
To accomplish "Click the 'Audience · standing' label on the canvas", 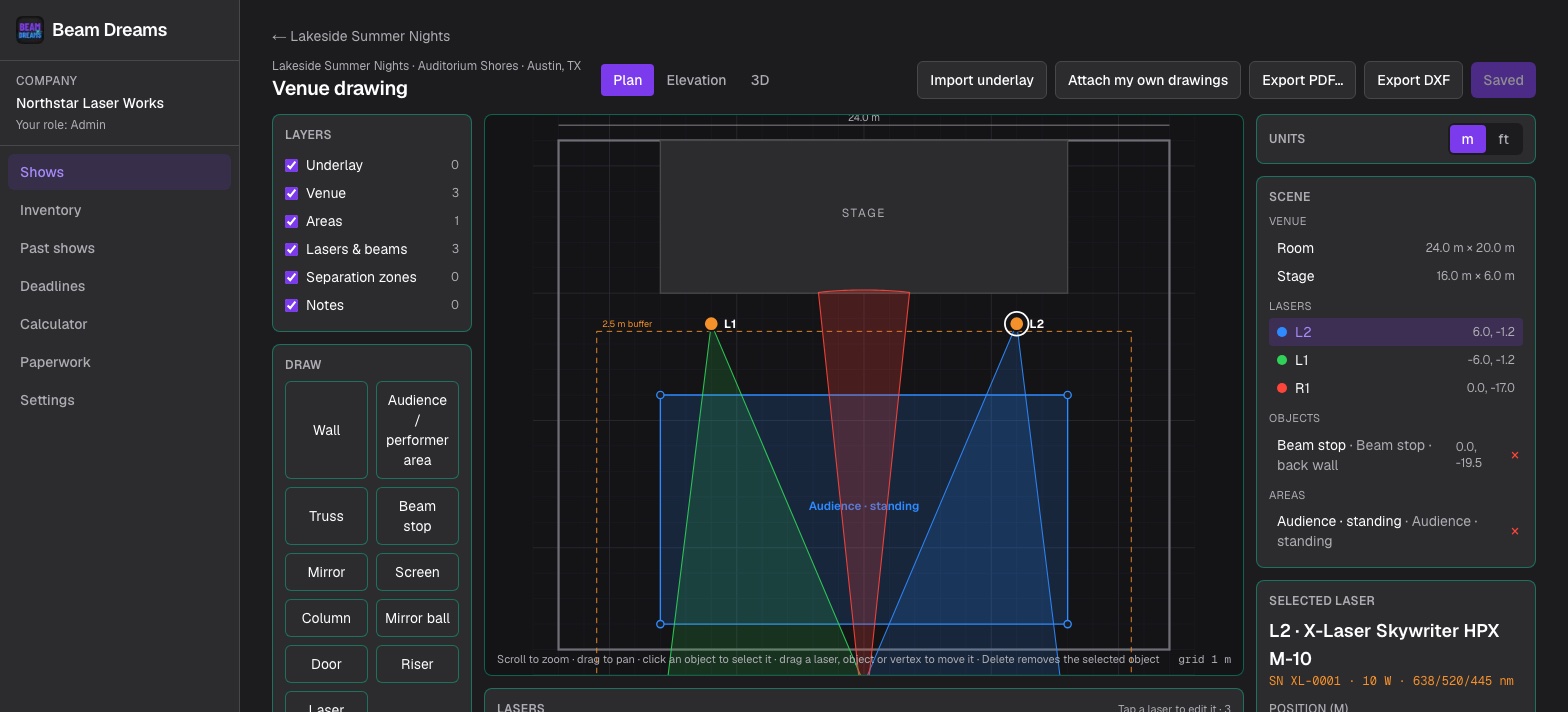I will [x=864, y=506].
